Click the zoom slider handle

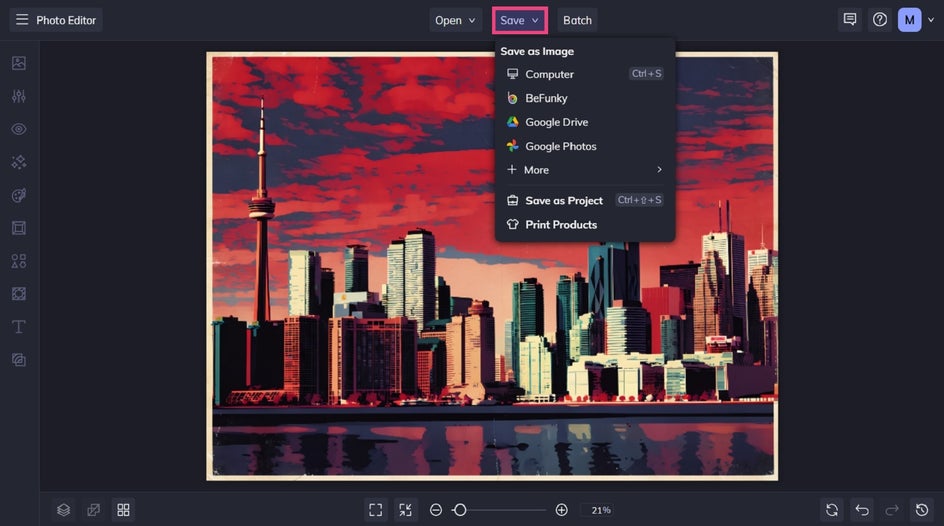[x=460, y=510]
